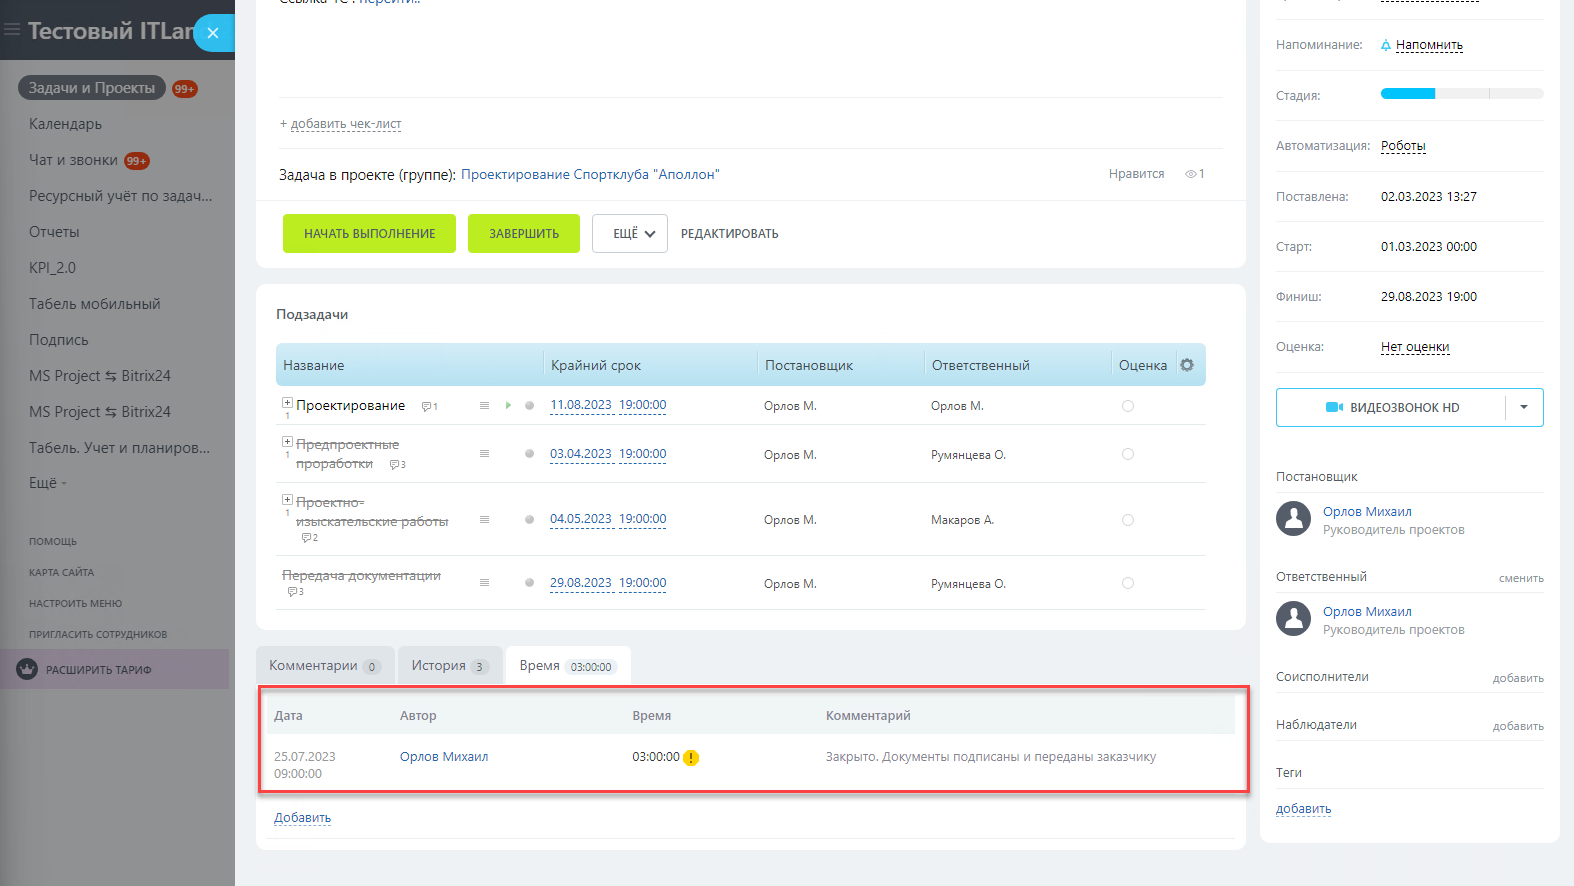
Task: Click Орлов Михаил's avatar under Постановщик
Action: (1293, 519)
